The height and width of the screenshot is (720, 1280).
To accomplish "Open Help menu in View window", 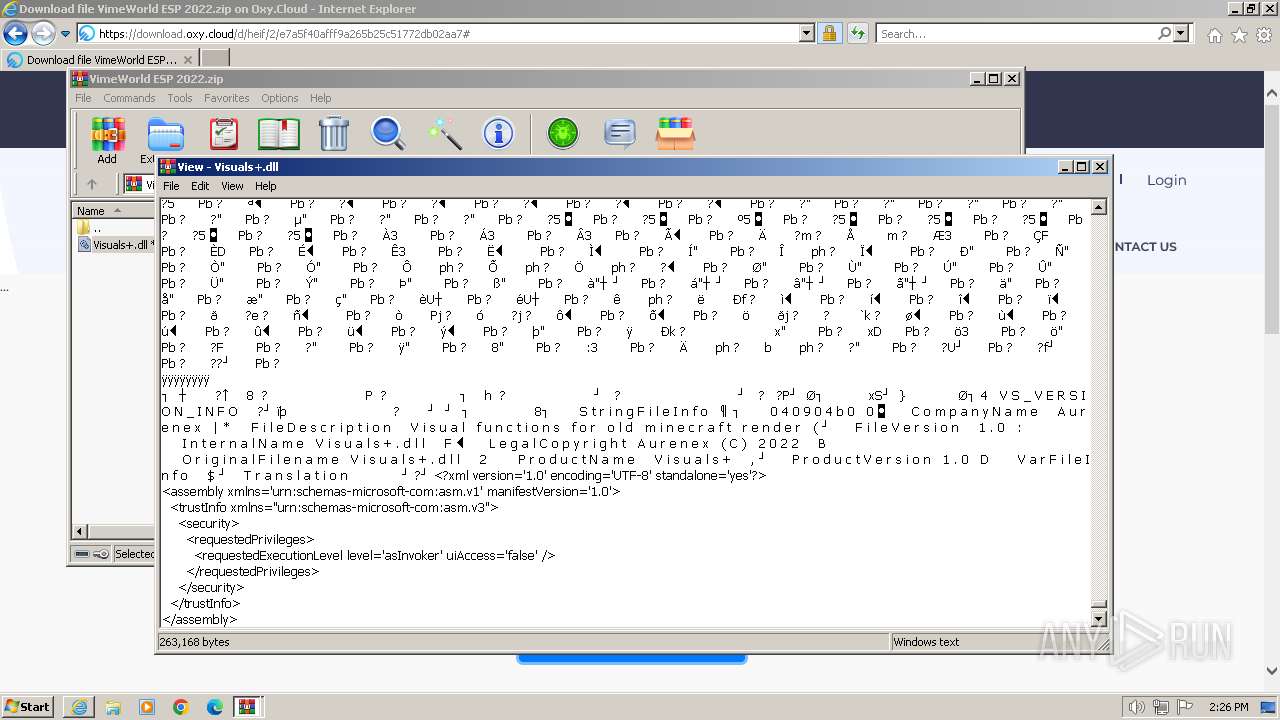I will click(x=265, y=186).
